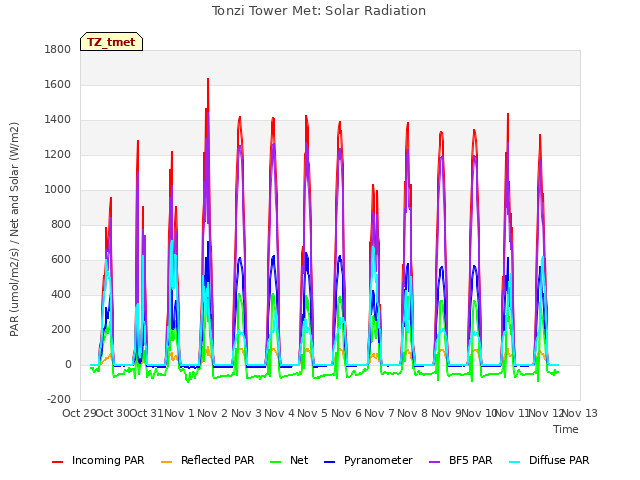Click the y-axis tick label 1400
Image resolution: width=640 pixels, height=480 pixels.
[x=58, y=120]
